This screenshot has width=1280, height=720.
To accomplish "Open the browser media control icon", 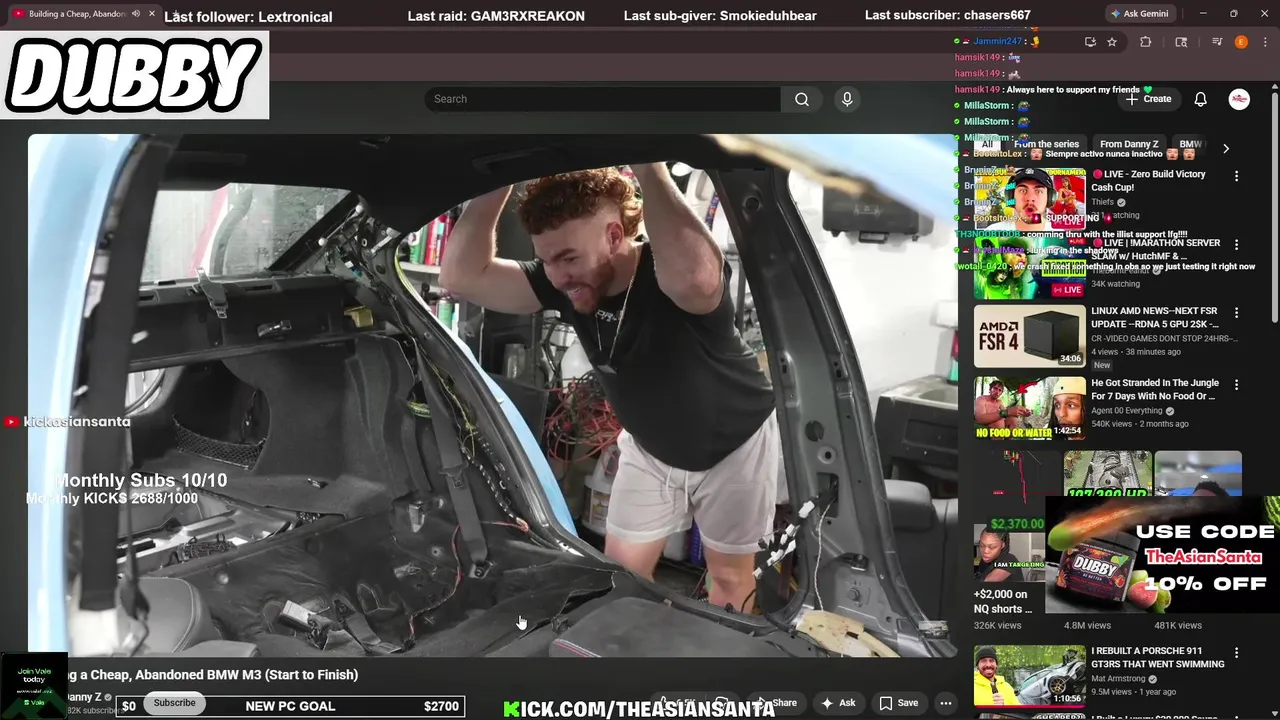I will click(x=1217, y=42).
